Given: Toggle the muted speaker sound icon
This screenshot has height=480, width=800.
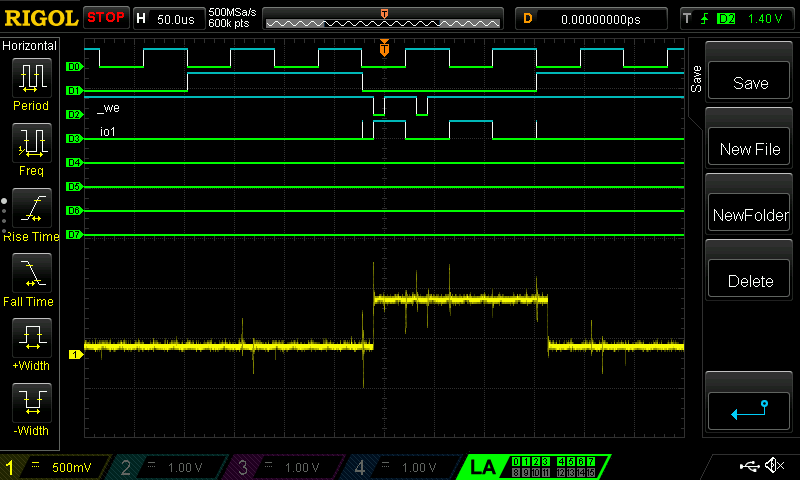Looking at the screenshot, I should (x=773, y=466).
